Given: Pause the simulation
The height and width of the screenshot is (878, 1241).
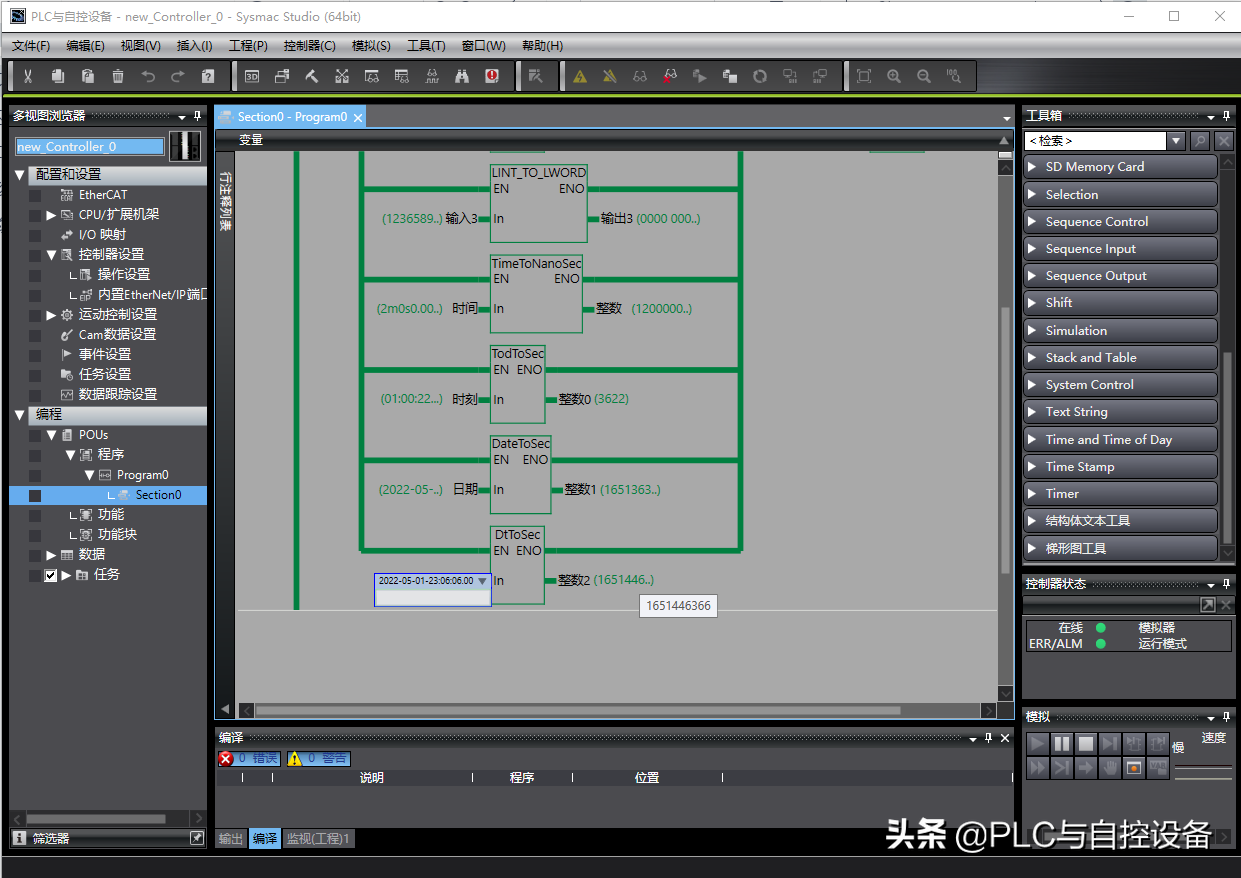Looking at the screenshot, I should 1062,743.
